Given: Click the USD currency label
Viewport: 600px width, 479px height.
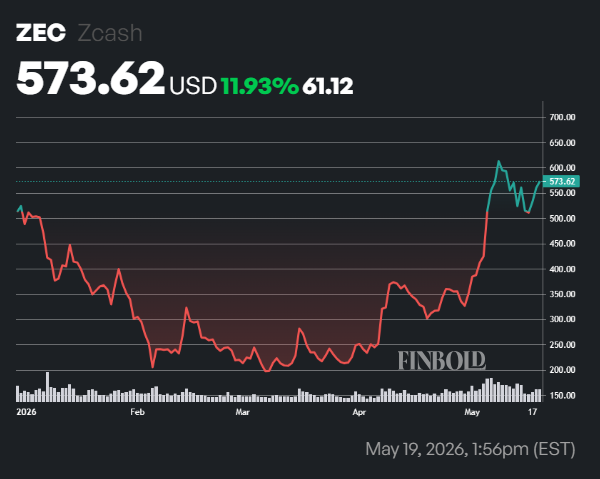Looking at the screenshot, I should pos(193,86).
